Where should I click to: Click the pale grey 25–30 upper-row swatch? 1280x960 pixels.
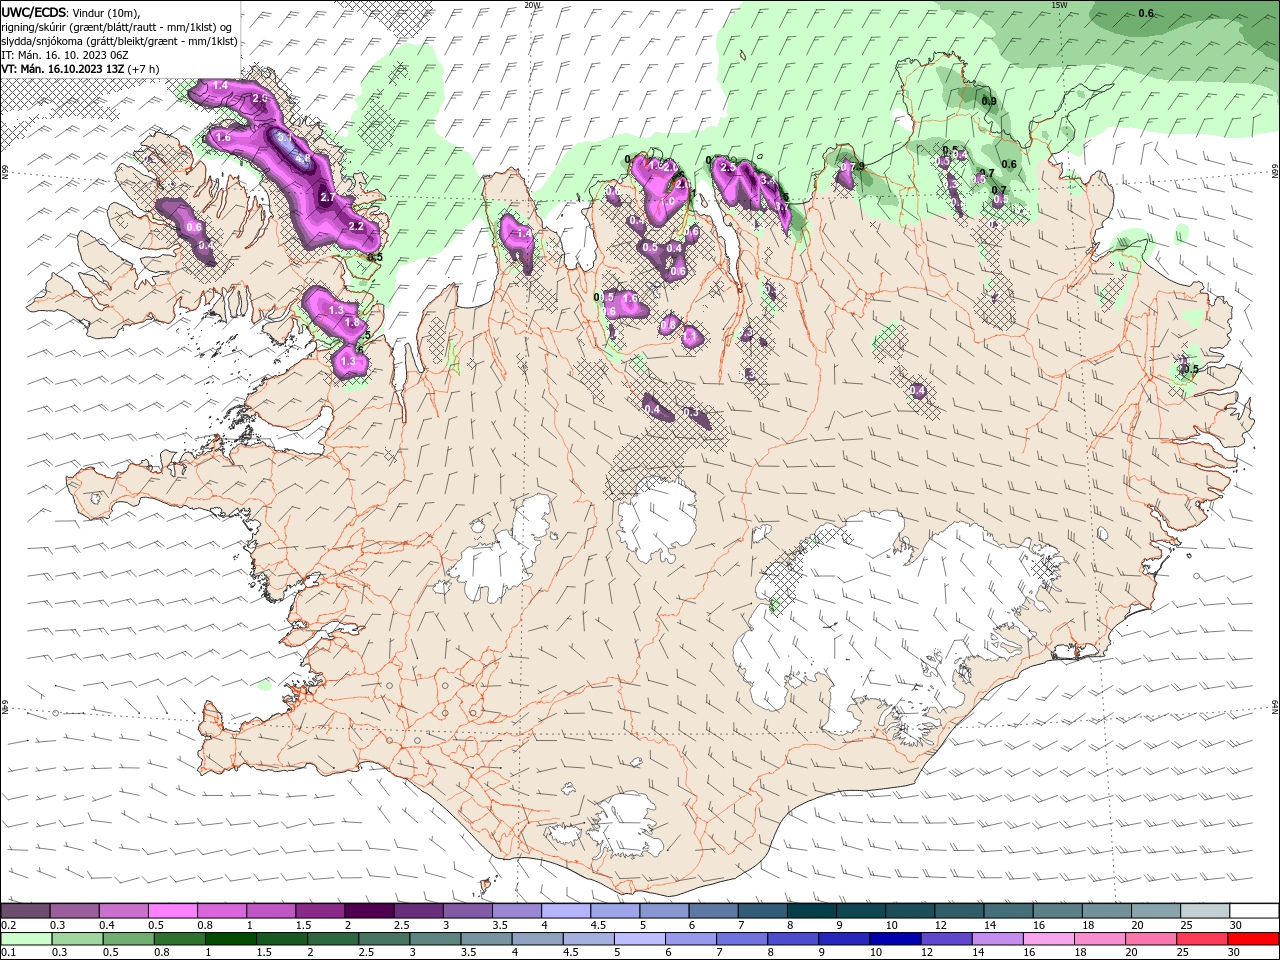(x=1205, y=911)
